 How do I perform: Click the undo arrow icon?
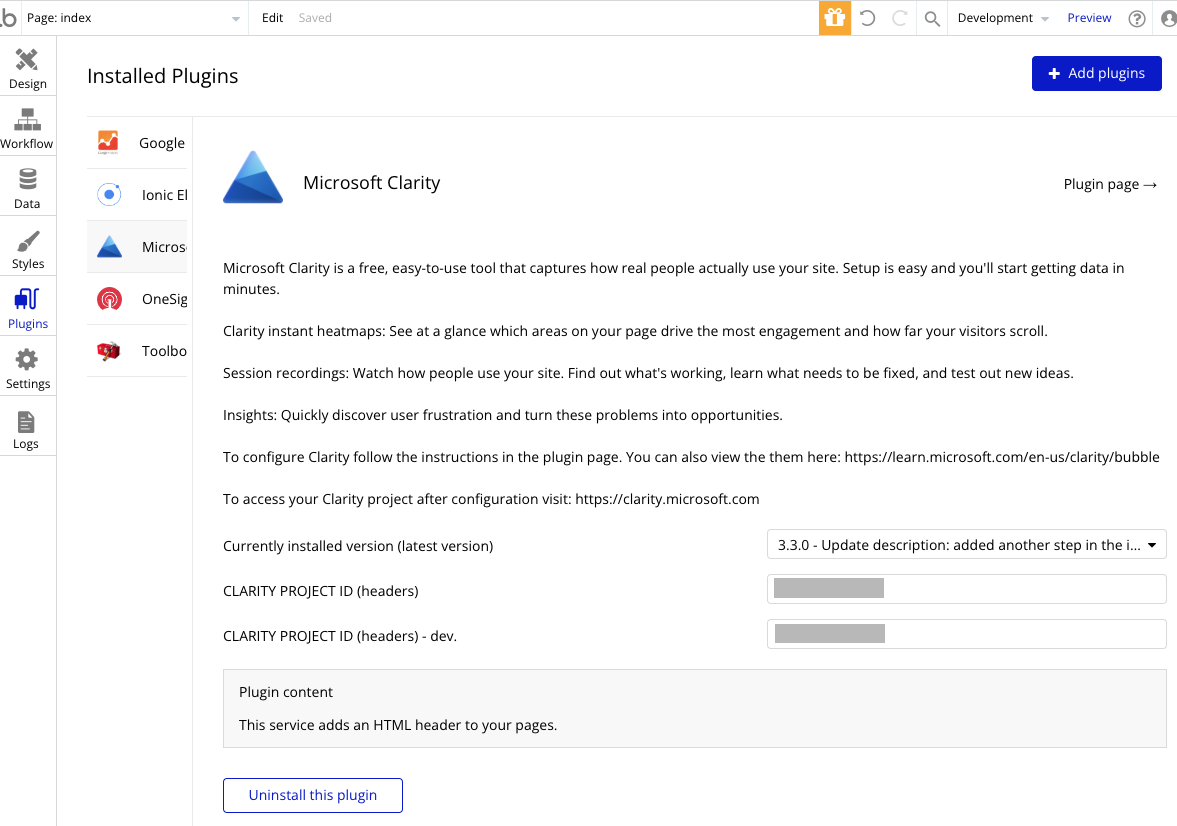tap(868, 18)
